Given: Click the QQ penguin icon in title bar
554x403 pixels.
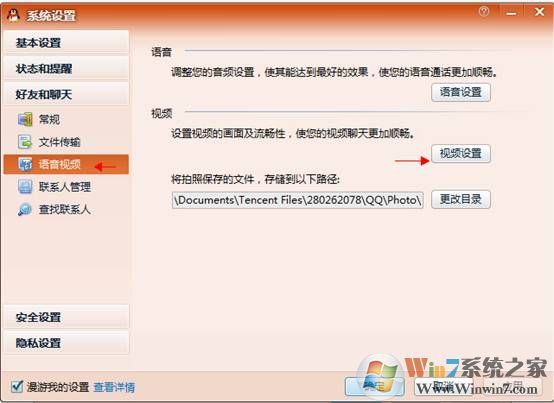Looking at the screenshot, I should coord(13,15).
